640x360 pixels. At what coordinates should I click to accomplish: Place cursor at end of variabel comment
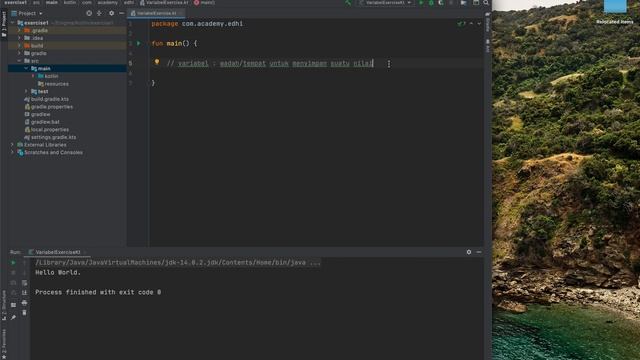[373, 63]
